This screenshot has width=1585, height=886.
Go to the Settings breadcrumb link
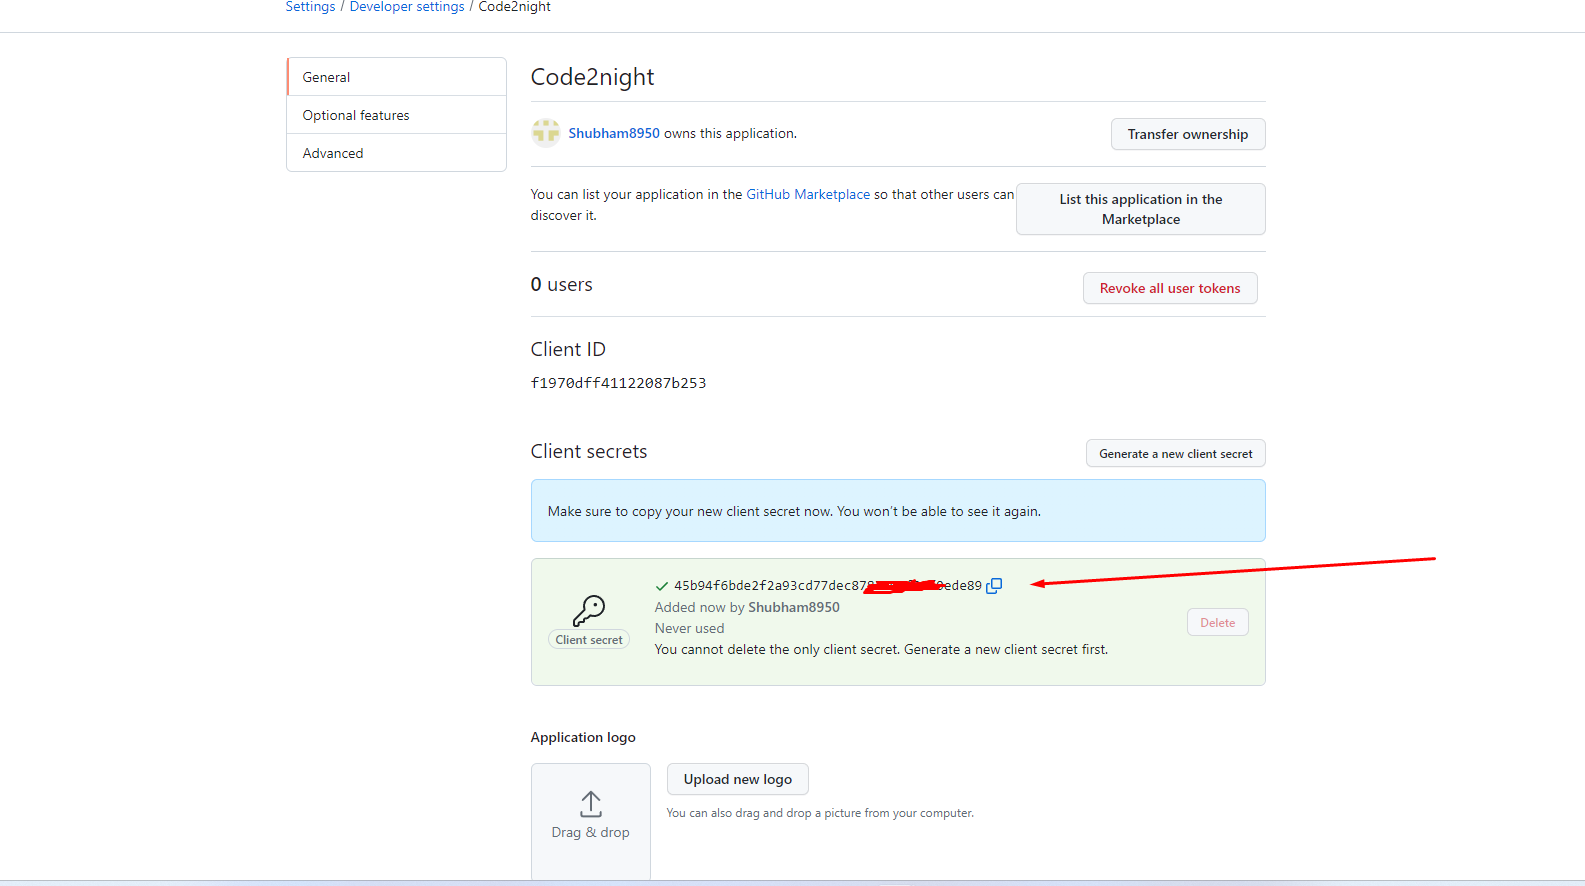point(310,7)
